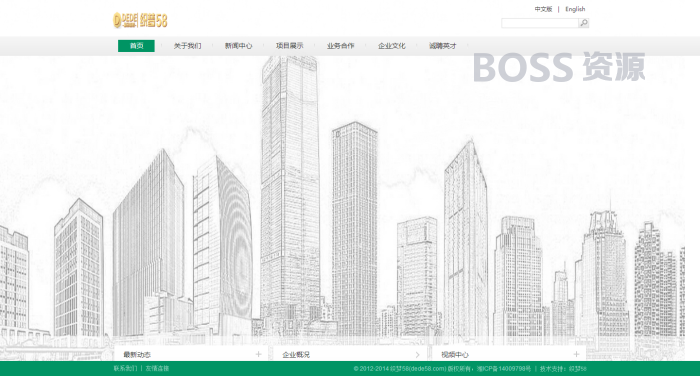The height and width of the screenshot is (376, 700).
Task: Open the 企业文化 menu item
Action: pos(392,46)
